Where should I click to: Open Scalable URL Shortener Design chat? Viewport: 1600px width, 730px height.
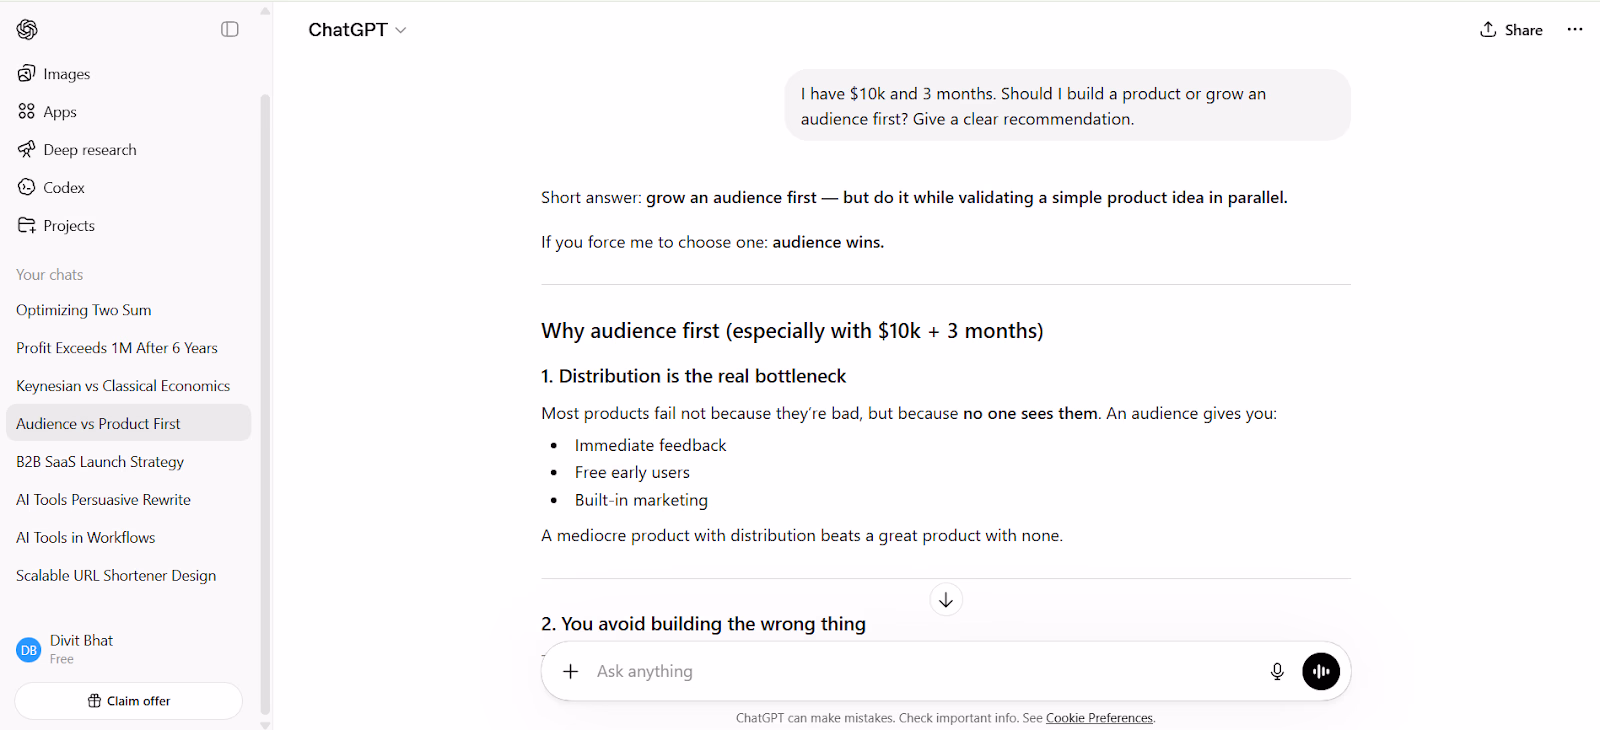click(x=128, y=576)
